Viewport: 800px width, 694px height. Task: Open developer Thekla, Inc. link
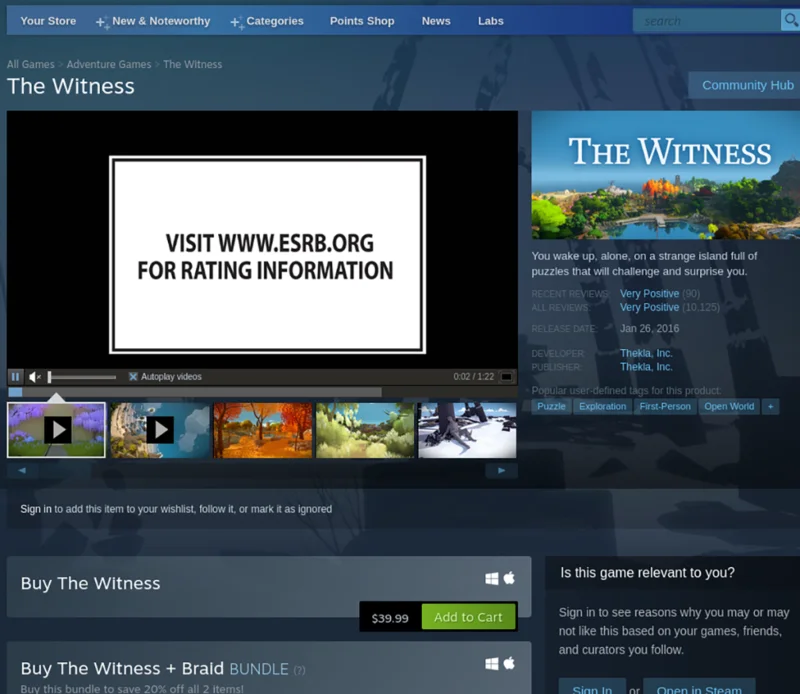pyautogui.click(x=646, y=353)
